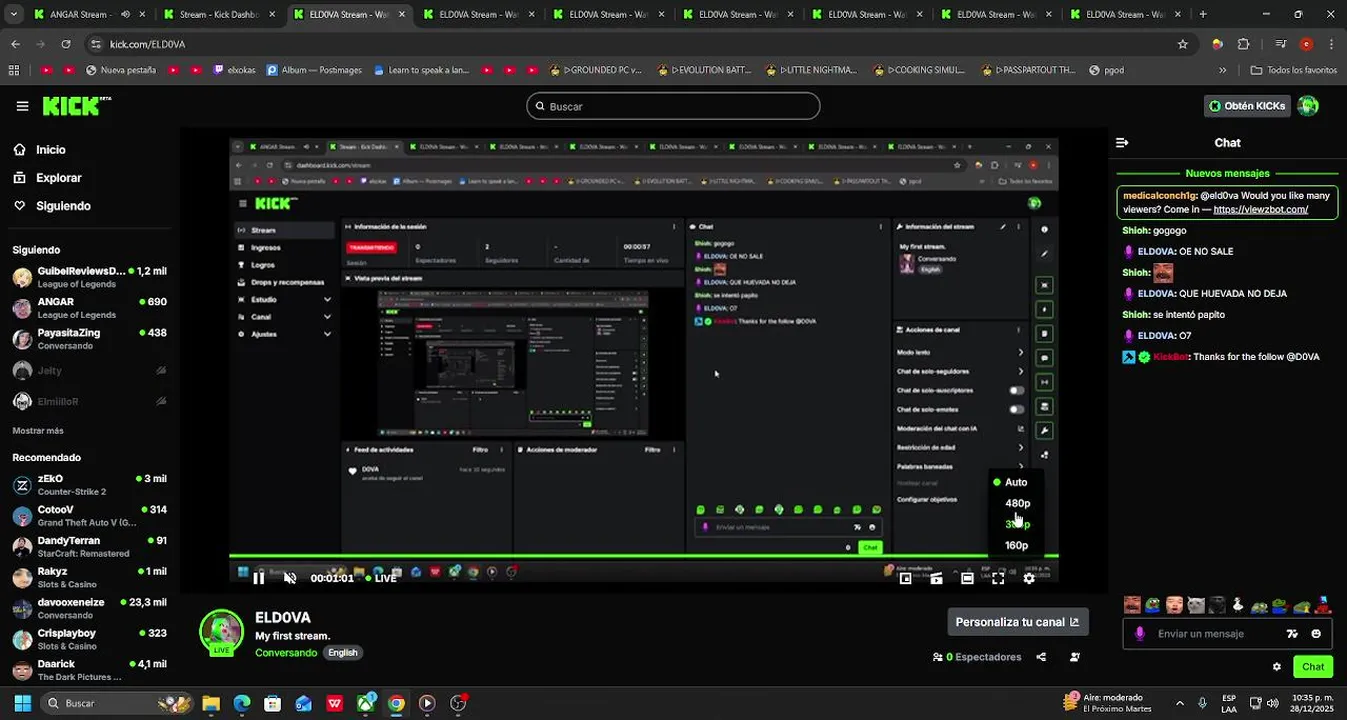1347x720 pixels.
Task: Open the viewzbot.com link in chat
Action: click(x=1260, y=209)
